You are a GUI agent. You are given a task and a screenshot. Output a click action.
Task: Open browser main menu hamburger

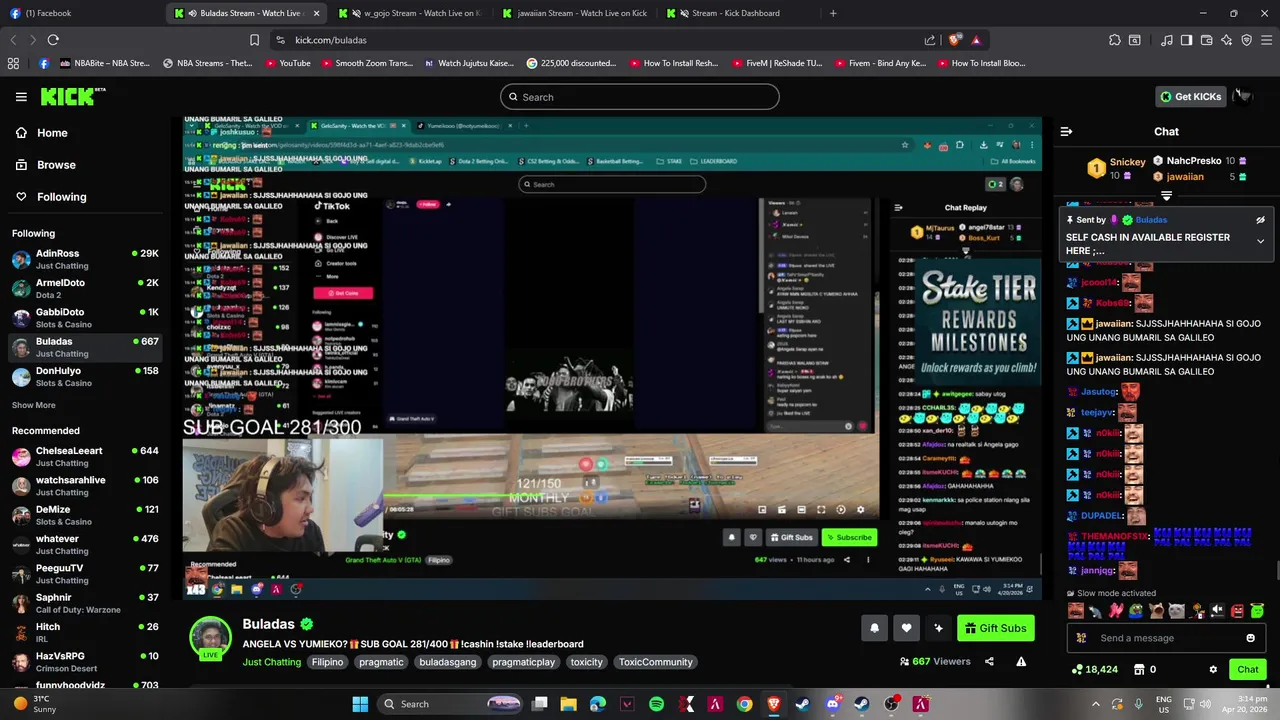click(x=1266, y=40)
